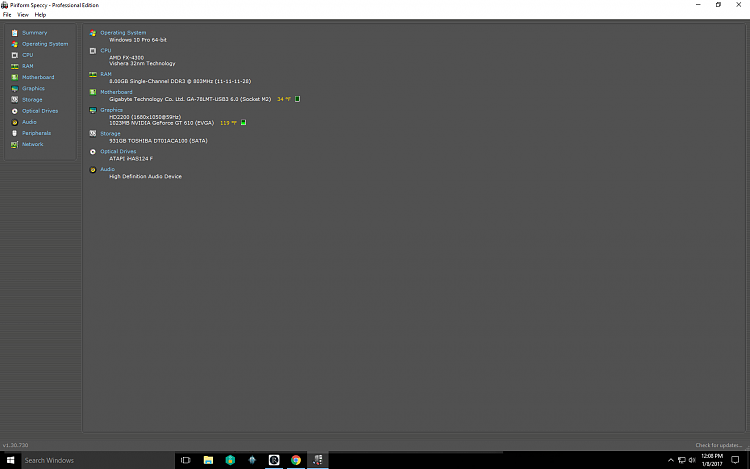Click the Operating System icon in the sidebar
The height and width of the screenshot is (469, 750).
pos(14,44)
